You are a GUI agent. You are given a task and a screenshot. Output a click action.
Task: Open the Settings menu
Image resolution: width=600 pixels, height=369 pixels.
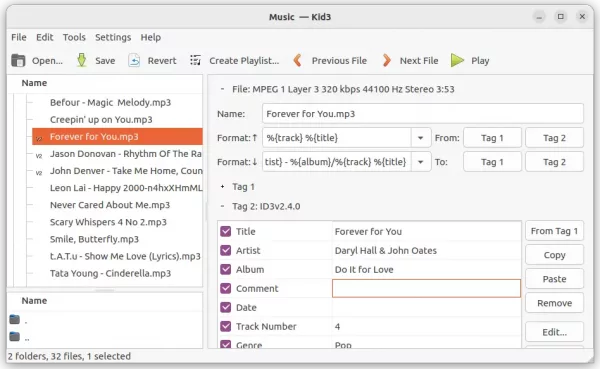click(x=113, y=37)
